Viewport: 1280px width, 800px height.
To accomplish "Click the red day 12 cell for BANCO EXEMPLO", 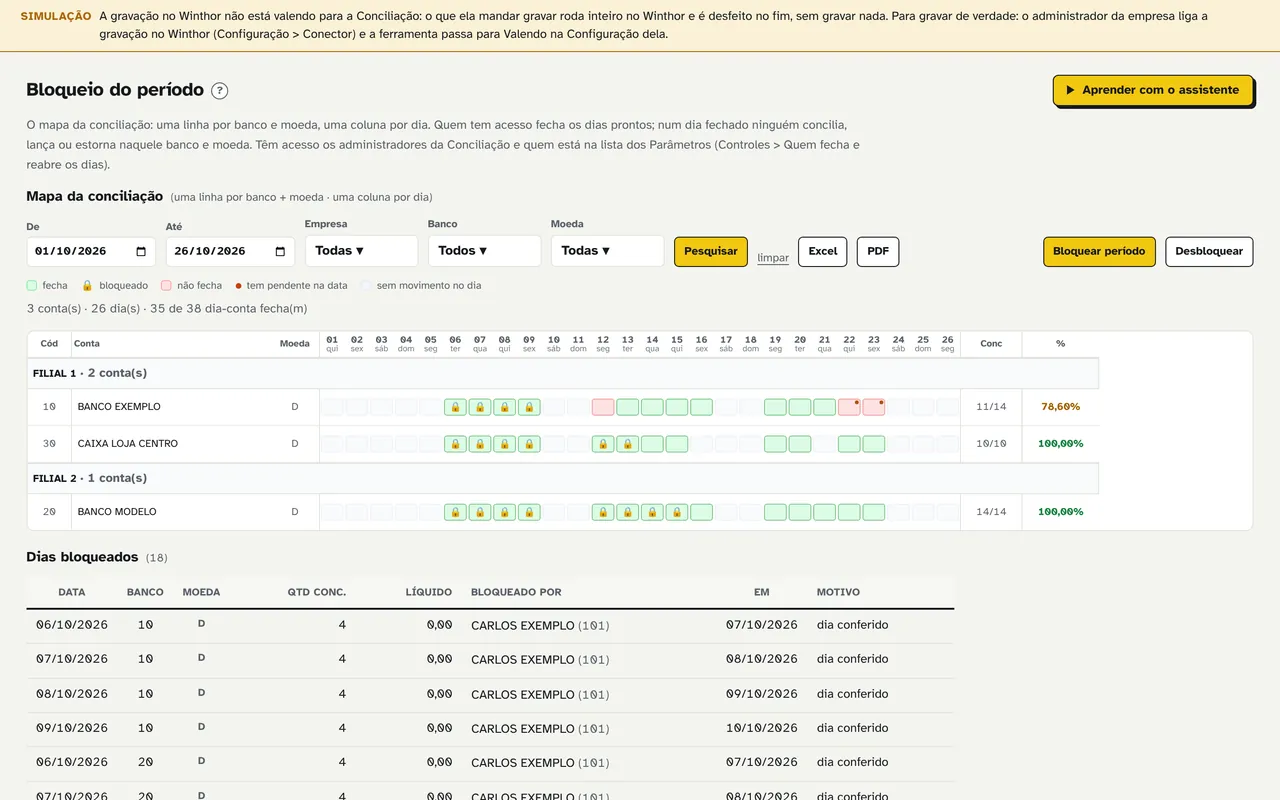I will click(603, 407).
